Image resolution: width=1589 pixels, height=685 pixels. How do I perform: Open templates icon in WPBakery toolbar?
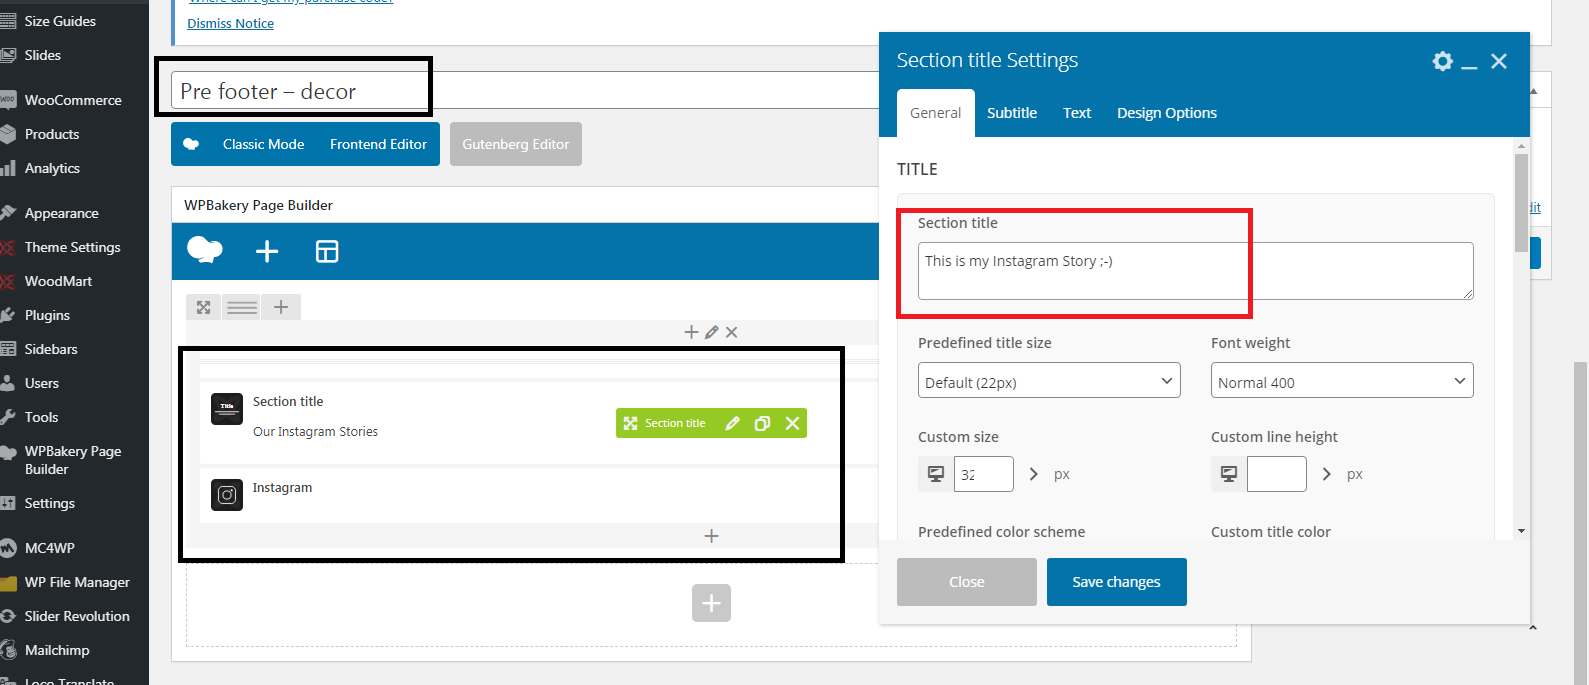pyautogui.click(x=327, y=251)
